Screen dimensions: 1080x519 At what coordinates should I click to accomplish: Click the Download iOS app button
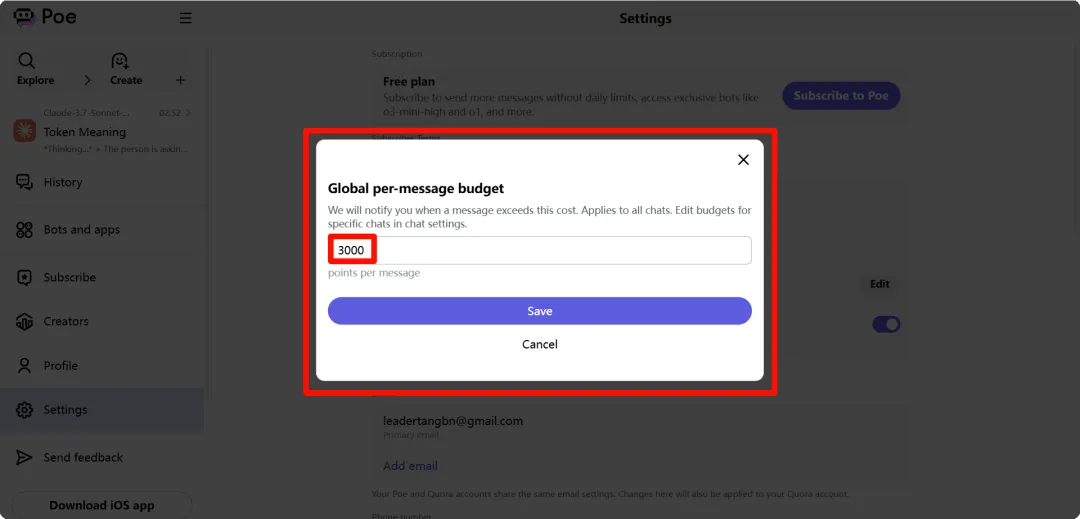[x=102, y=505]
